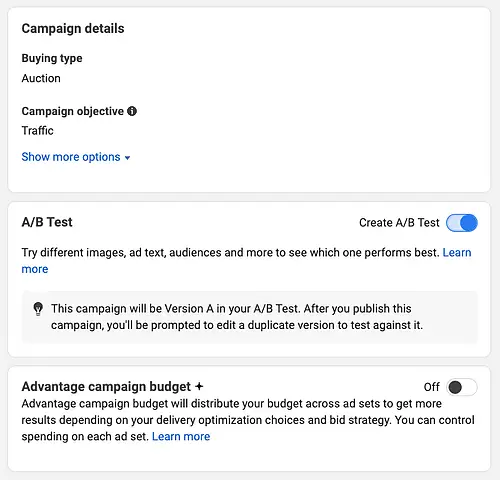Viewport: 500px width, 480px height.
Task: Click the Advantage campaign budget heading
Action: (x=106, y=387)
